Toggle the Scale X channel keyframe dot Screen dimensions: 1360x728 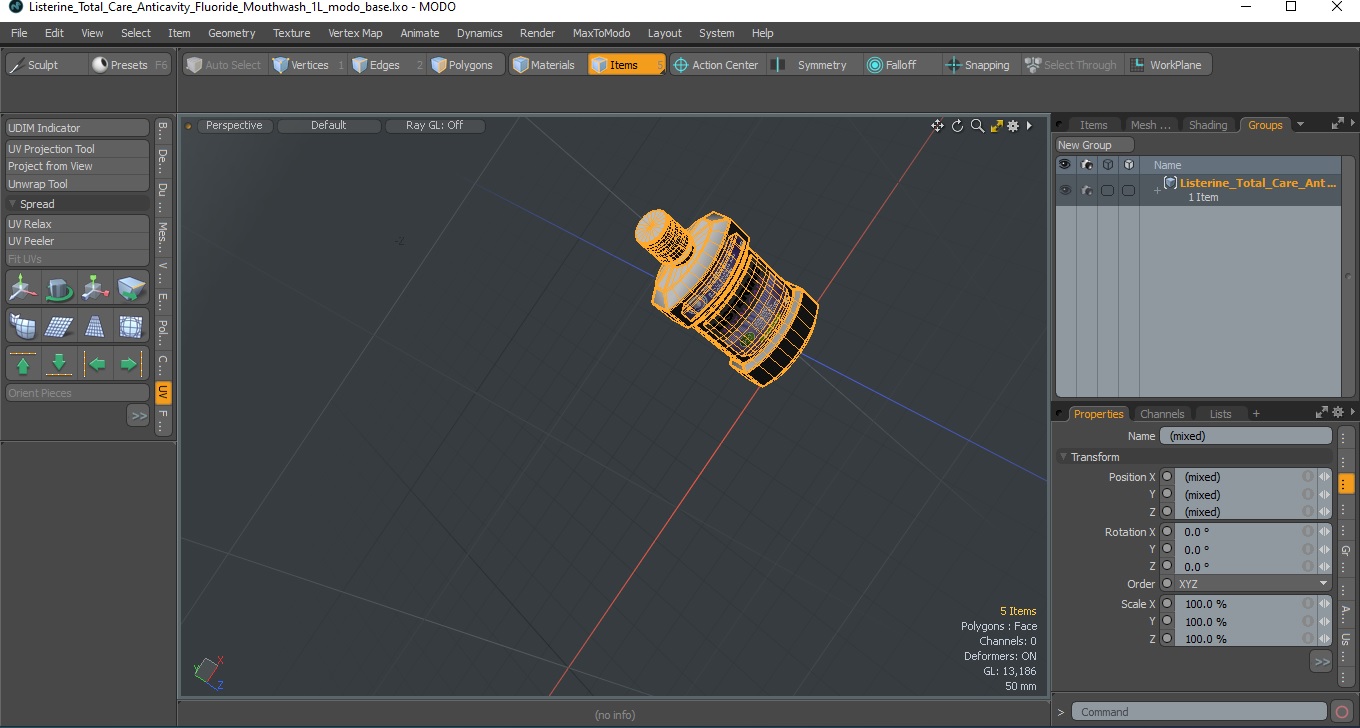pos(1167,604)
